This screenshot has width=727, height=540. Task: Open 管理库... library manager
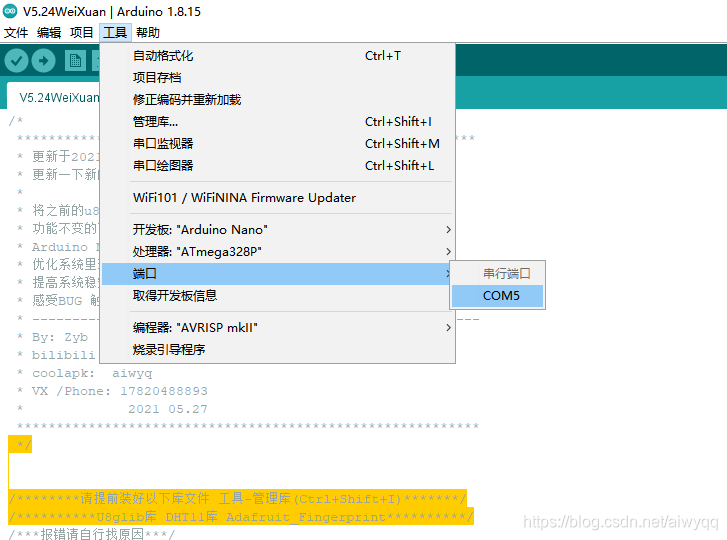coord(277,121)
